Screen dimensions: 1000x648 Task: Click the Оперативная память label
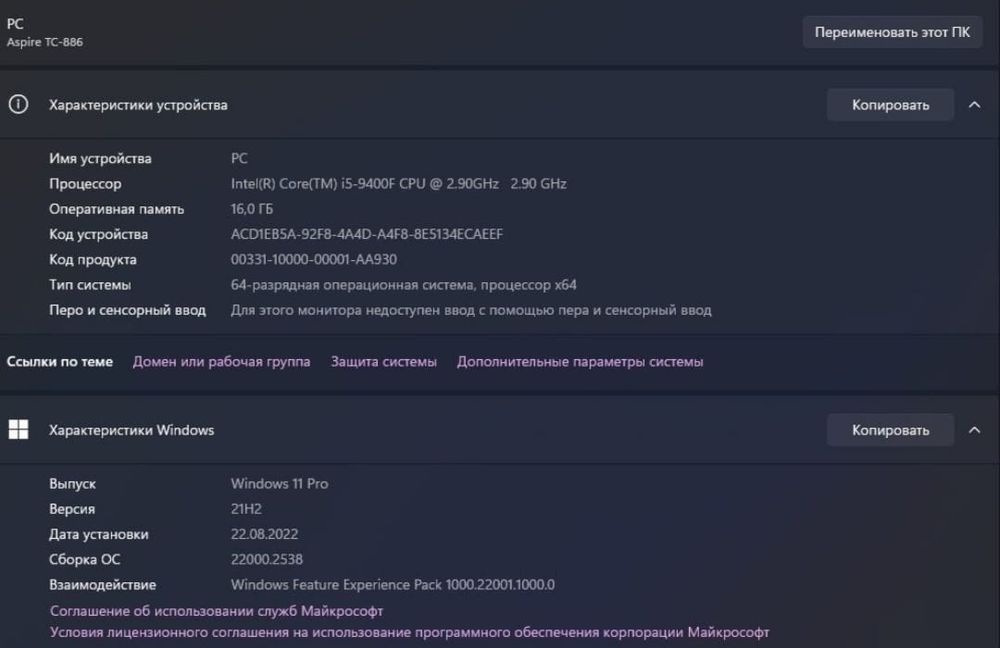116,209
